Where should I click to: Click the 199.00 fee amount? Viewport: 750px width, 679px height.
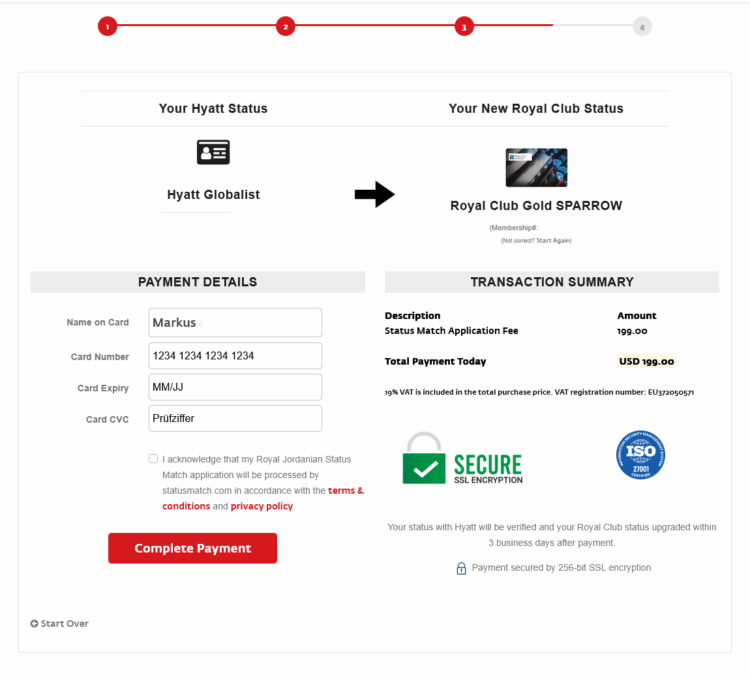[632, 331]
